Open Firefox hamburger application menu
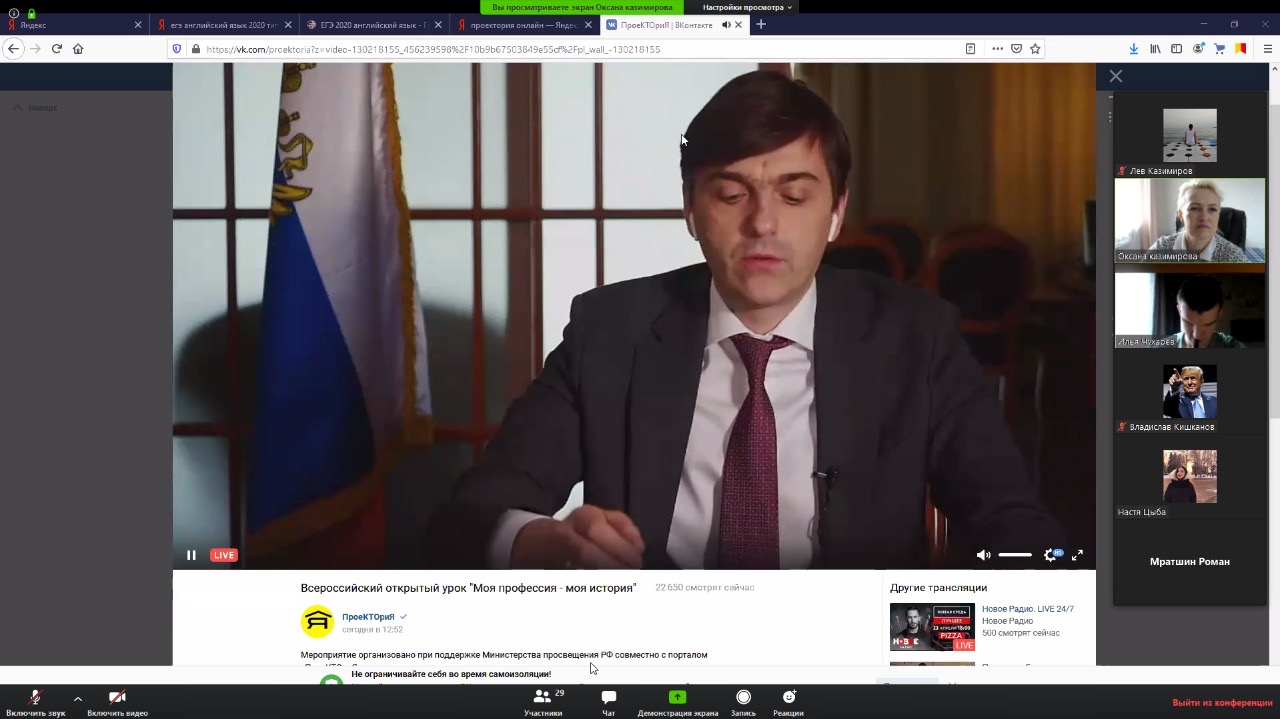 click(1267, 48)
